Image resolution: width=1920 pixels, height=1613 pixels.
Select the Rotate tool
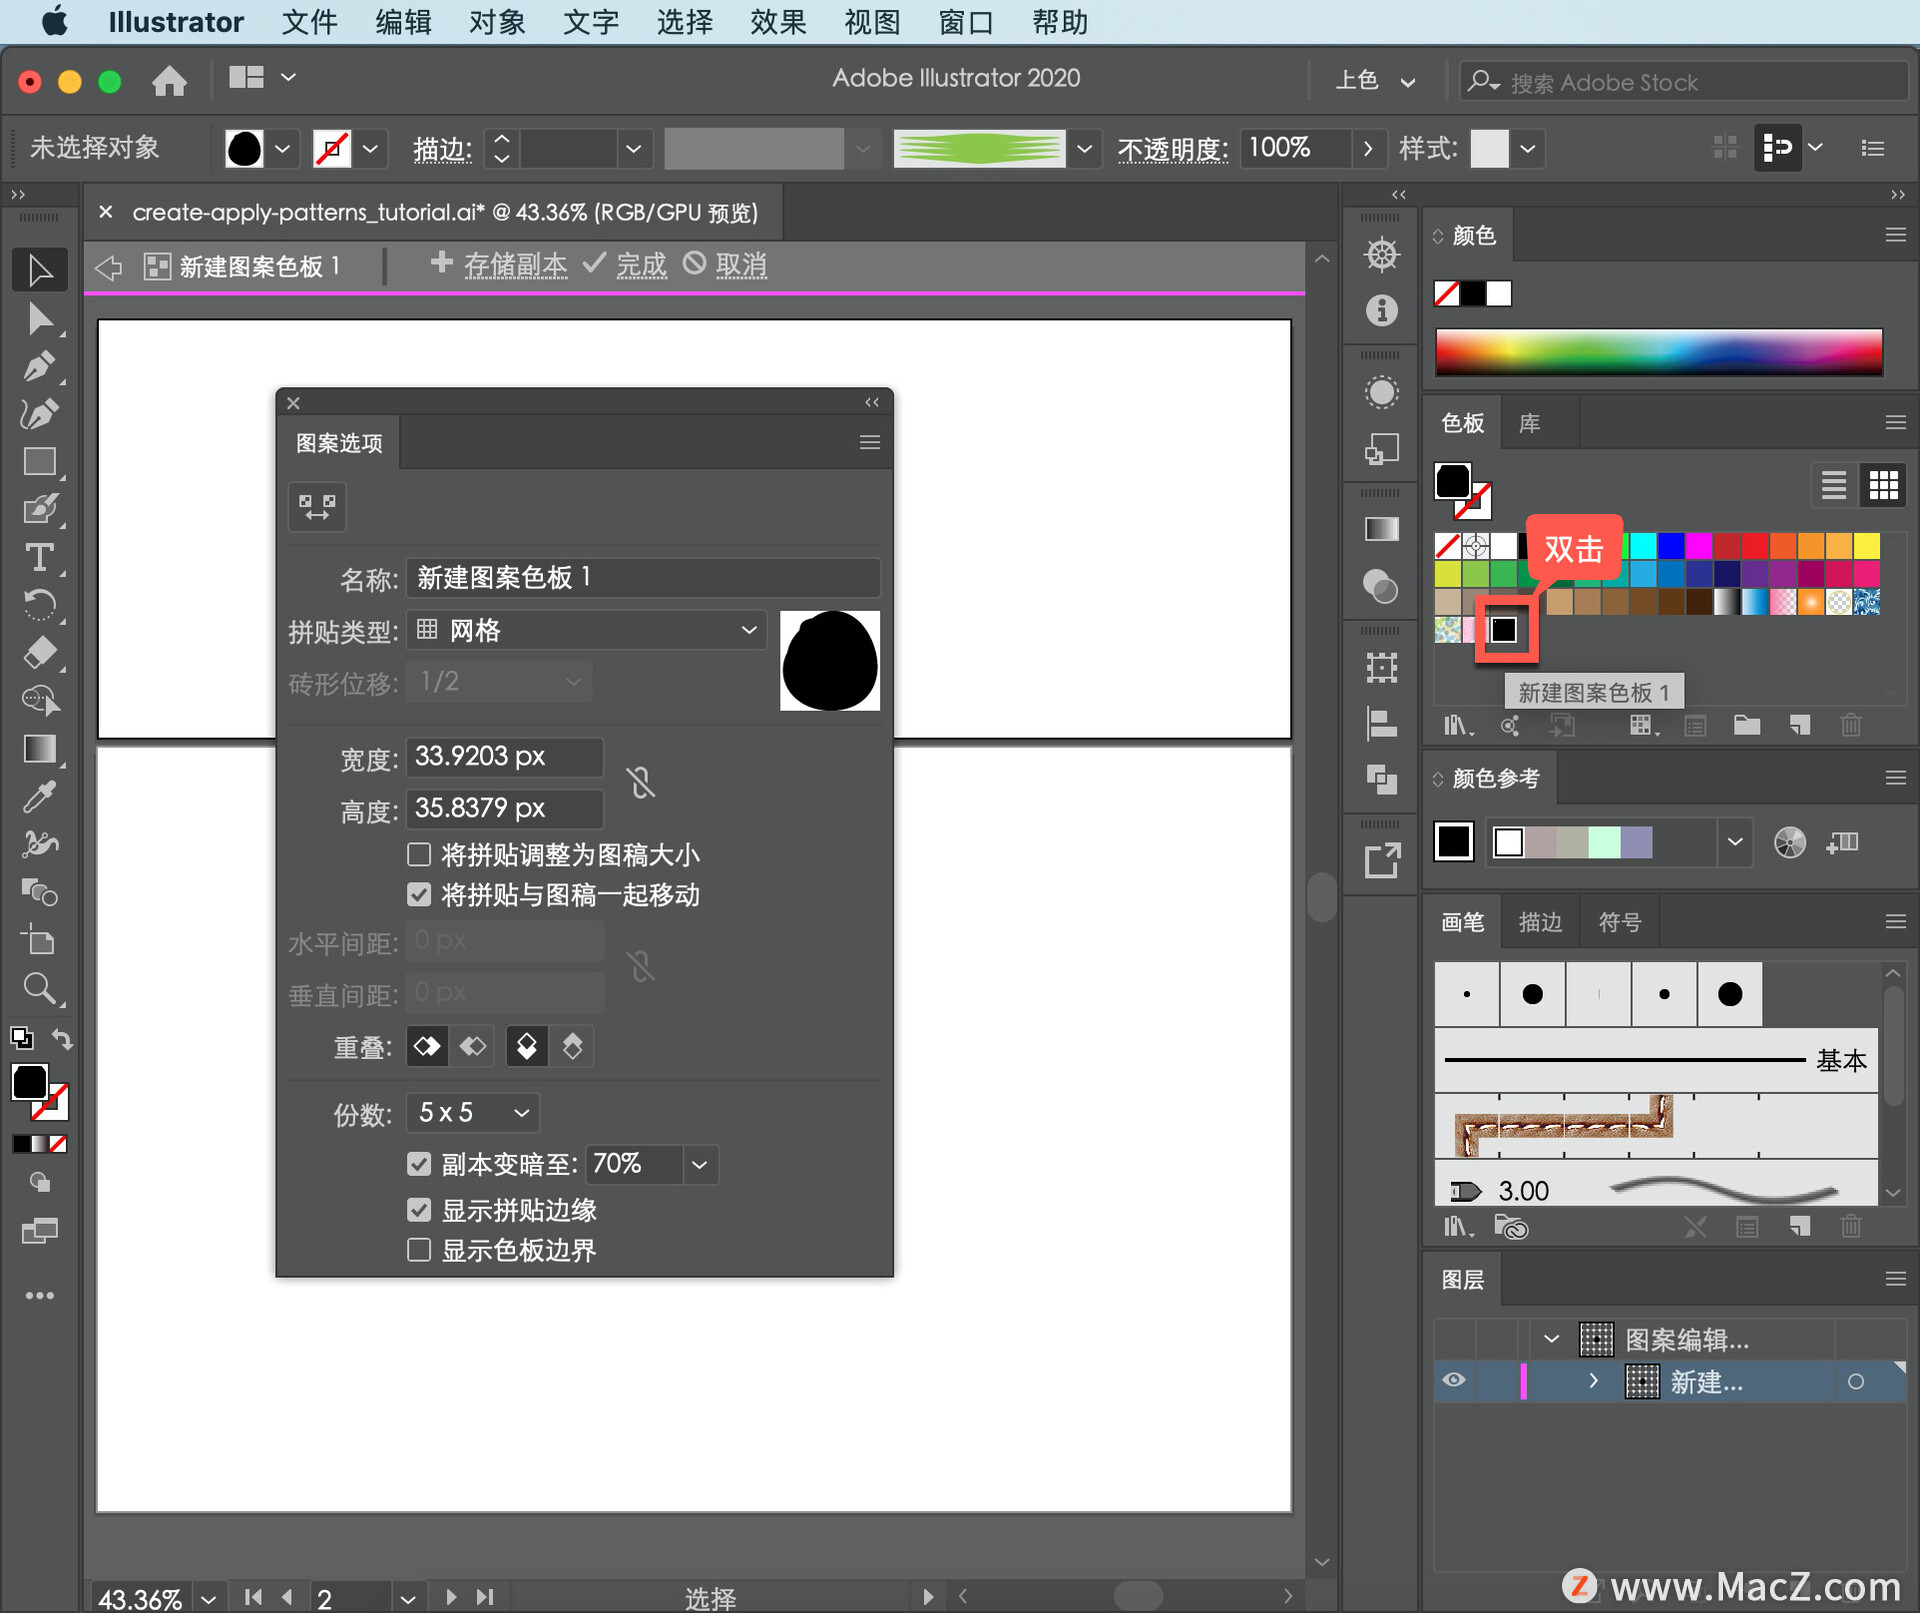[38, 604]
